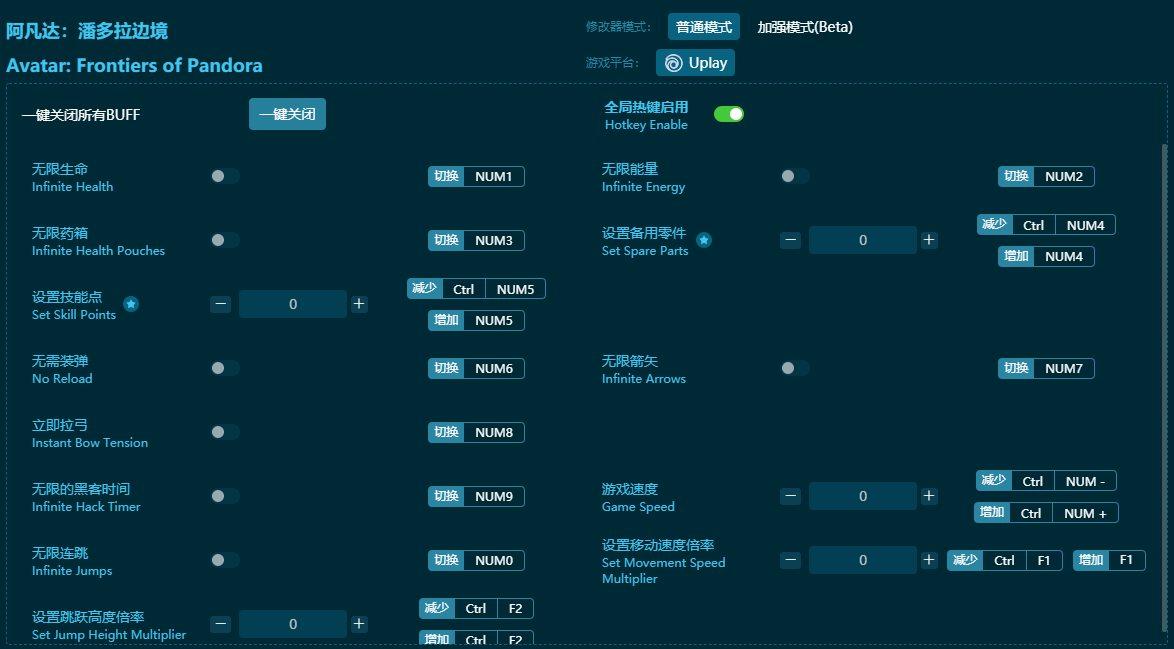Click the Set Movement Speed Multiplier label

[x=663, y=570]
